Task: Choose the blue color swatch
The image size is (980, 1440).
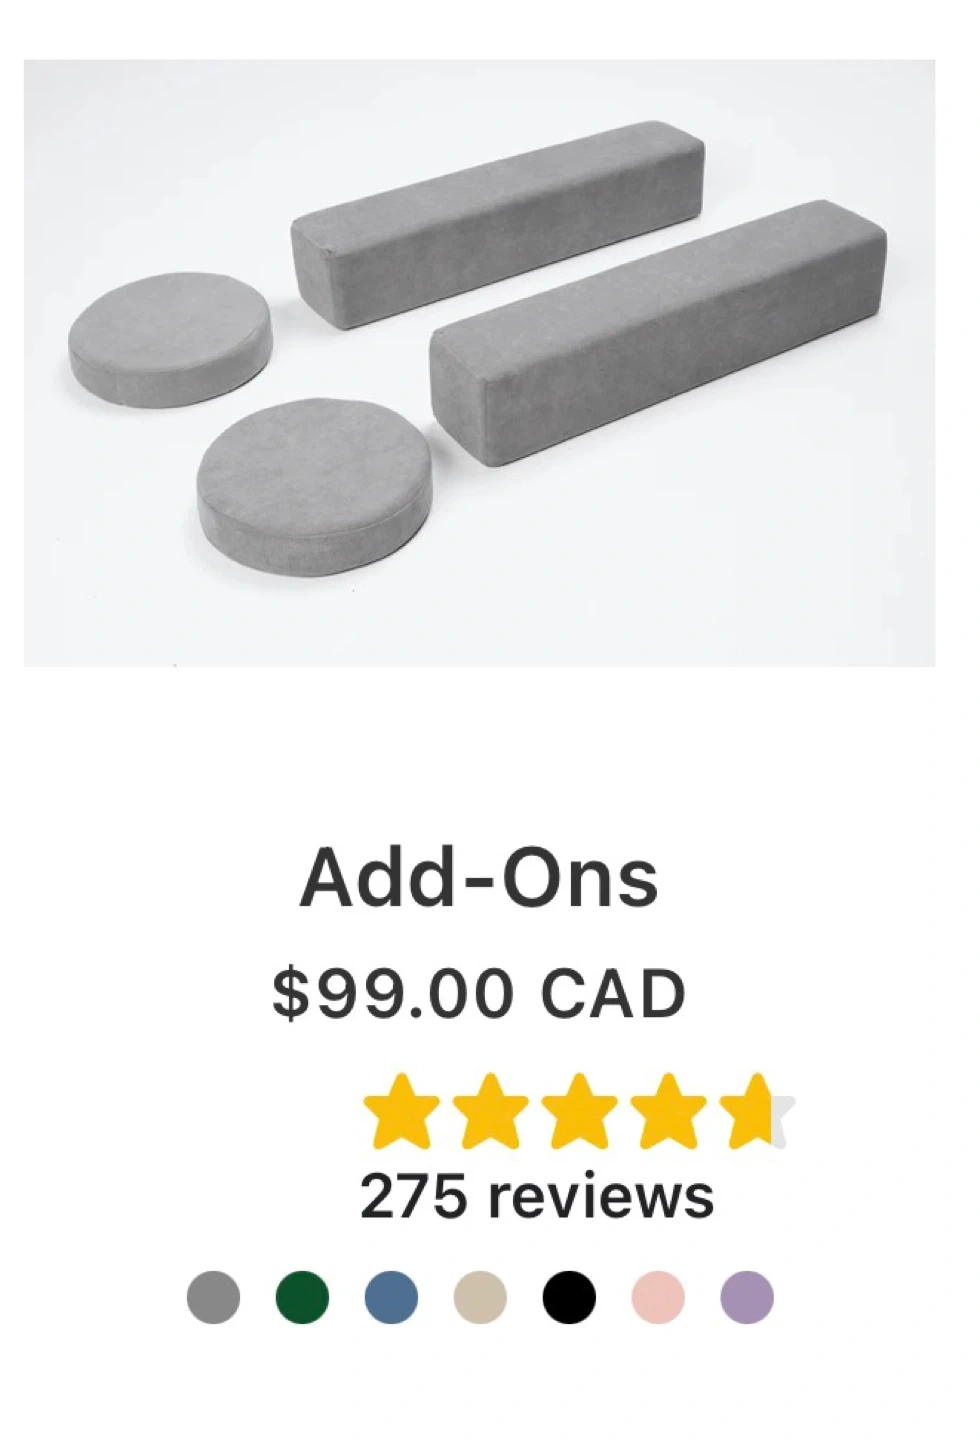Action: pyautogui.click(x=391, y=1297)
